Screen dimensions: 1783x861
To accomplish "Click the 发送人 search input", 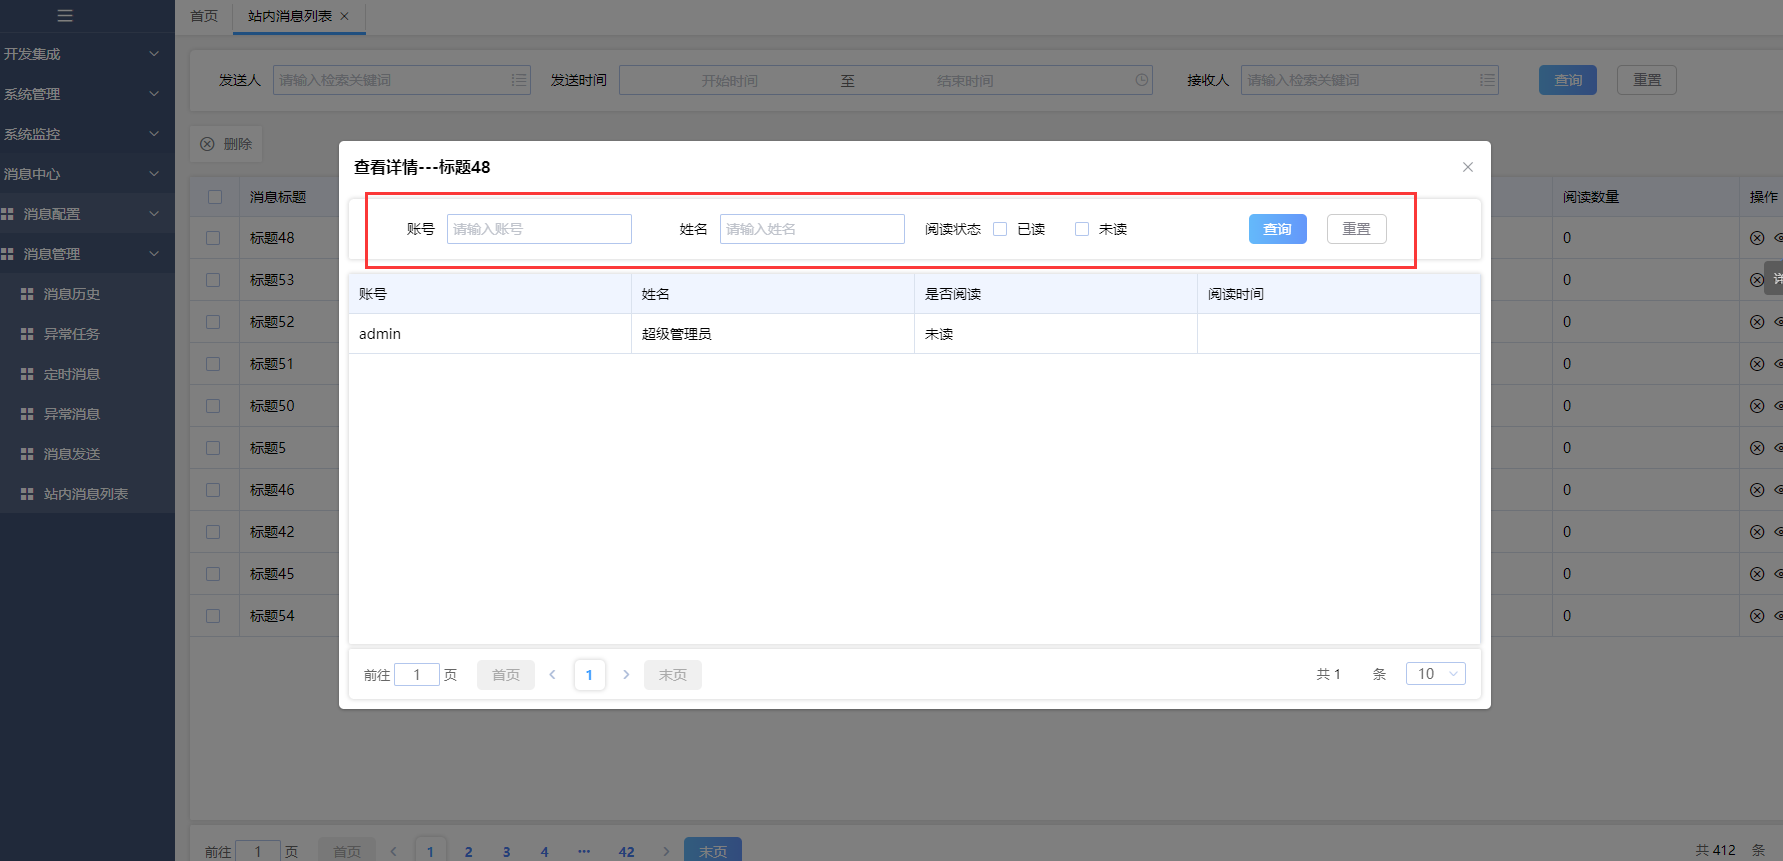I will click(402, 80).
